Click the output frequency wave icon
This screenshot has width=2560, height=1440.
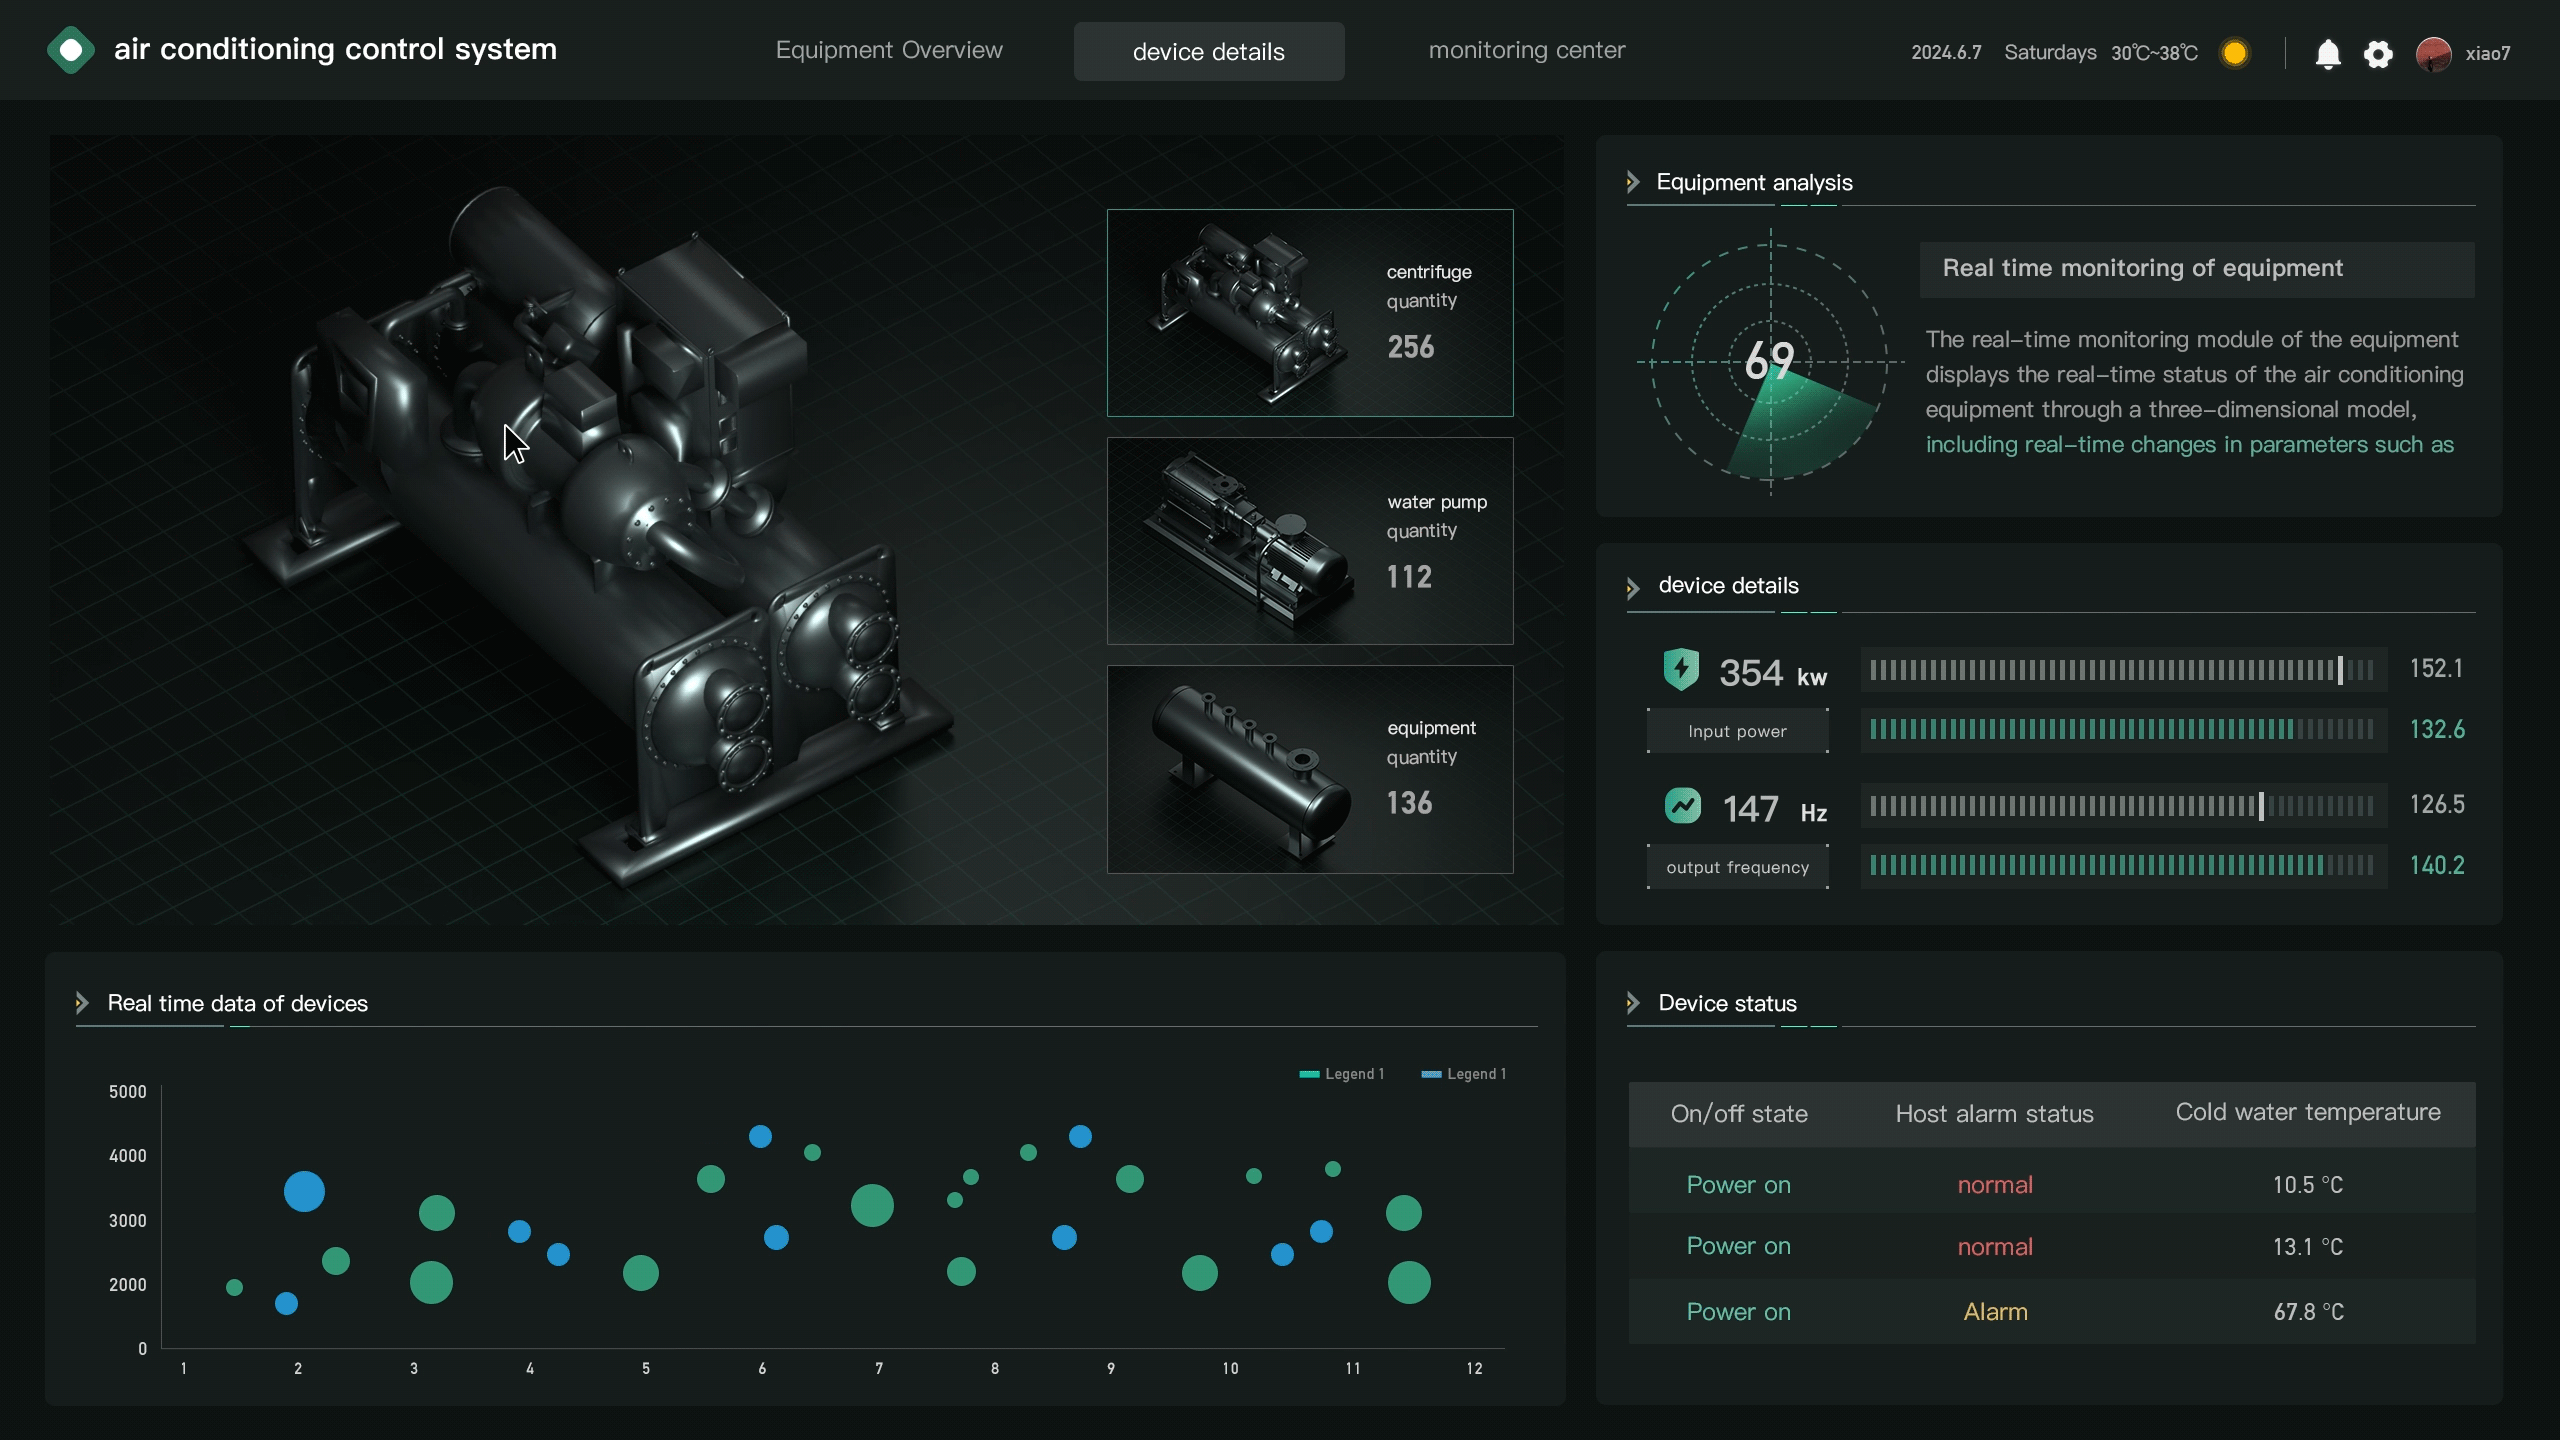(1683, 805)
